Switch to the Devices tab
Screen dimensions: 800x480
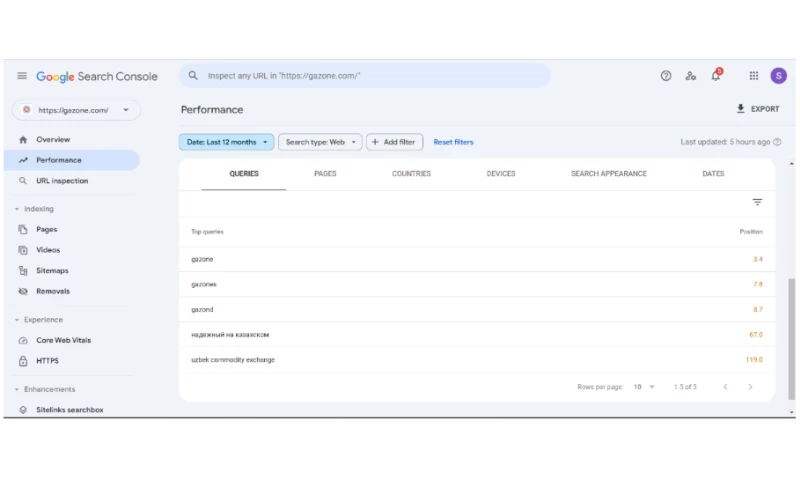point(501,174)
